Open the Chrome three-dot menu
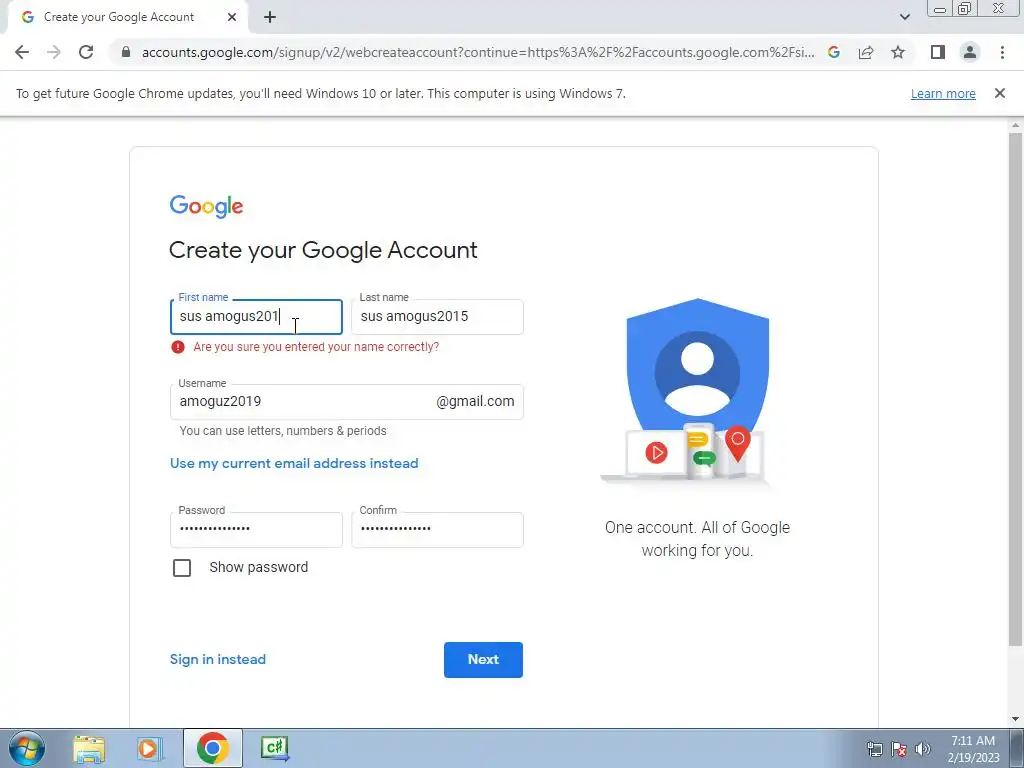 point(1002,52)
